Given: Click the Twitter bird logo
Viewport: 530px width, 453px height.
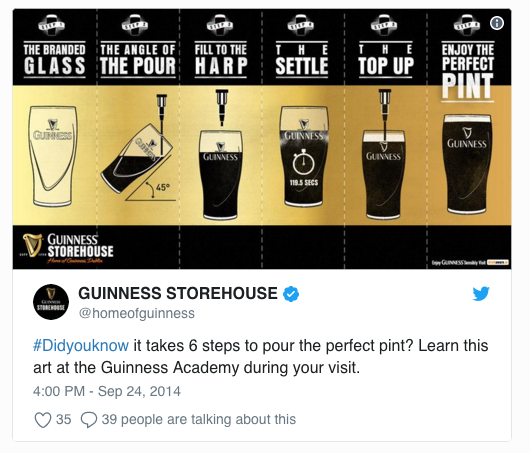Looking at the screenshot, I should coord(481,293).
